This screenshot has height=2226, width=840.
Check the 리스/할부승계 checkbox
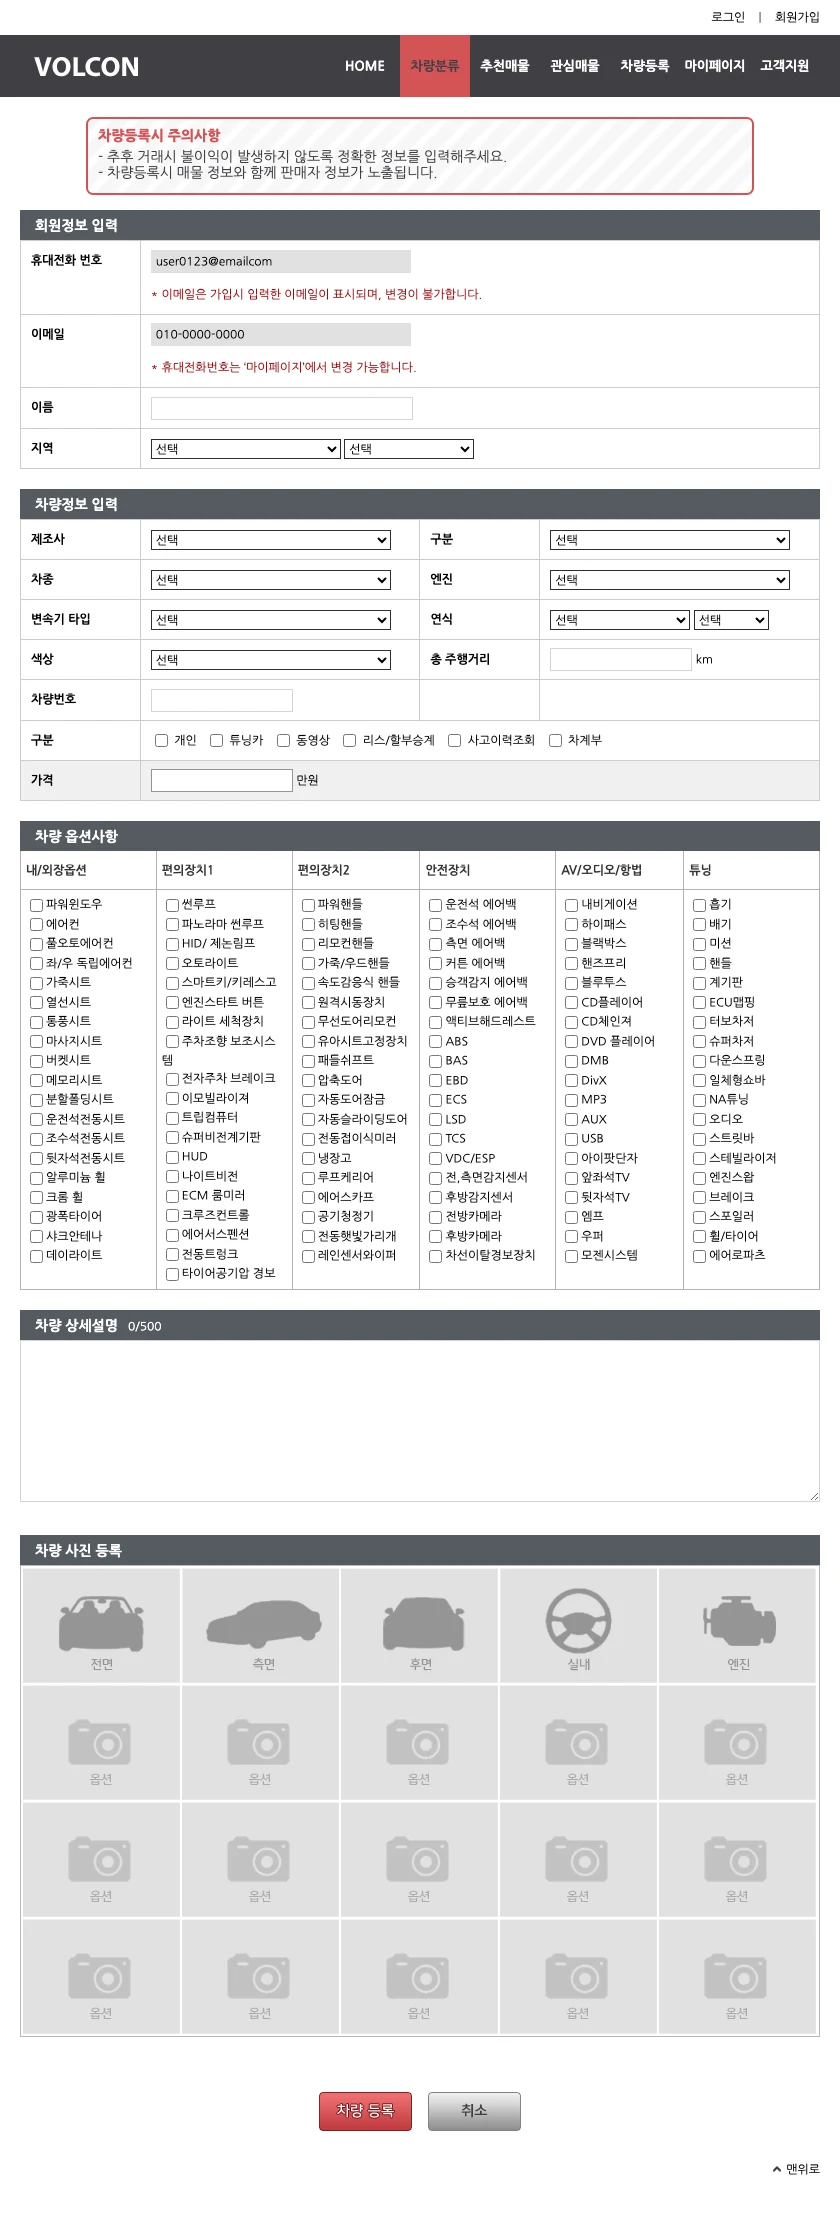click(349, 741)
